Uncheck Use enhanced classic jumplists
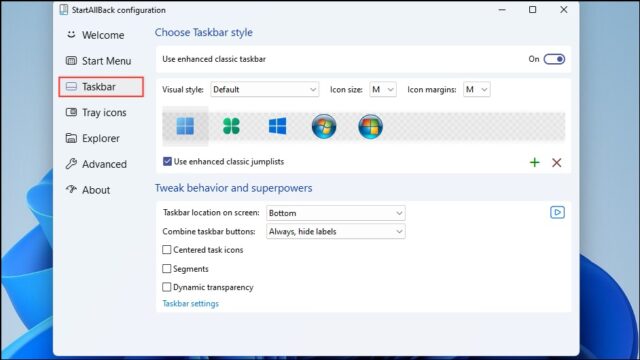This screenshot has height=360, width=640. point(167,161)
